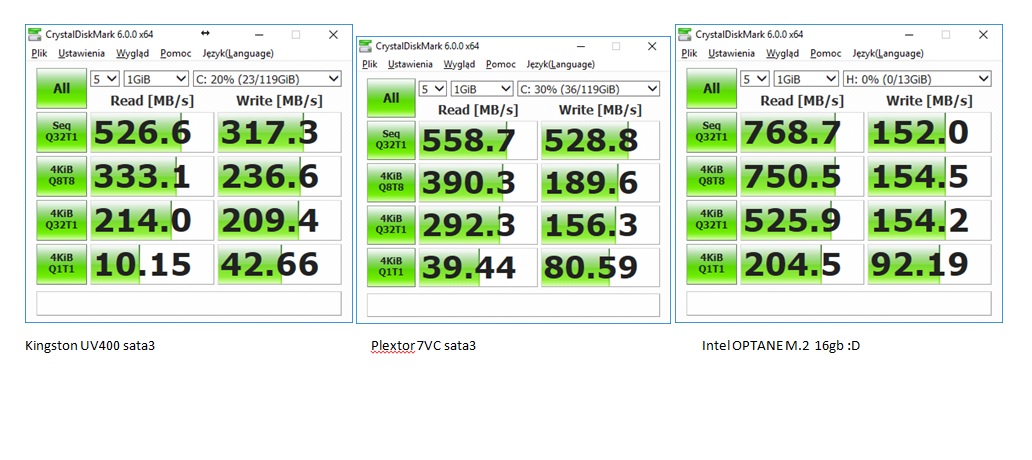The image size is (1032, 460).
Task: Open 1GiB test size dropdown in Kingston window
Action: 157,79
